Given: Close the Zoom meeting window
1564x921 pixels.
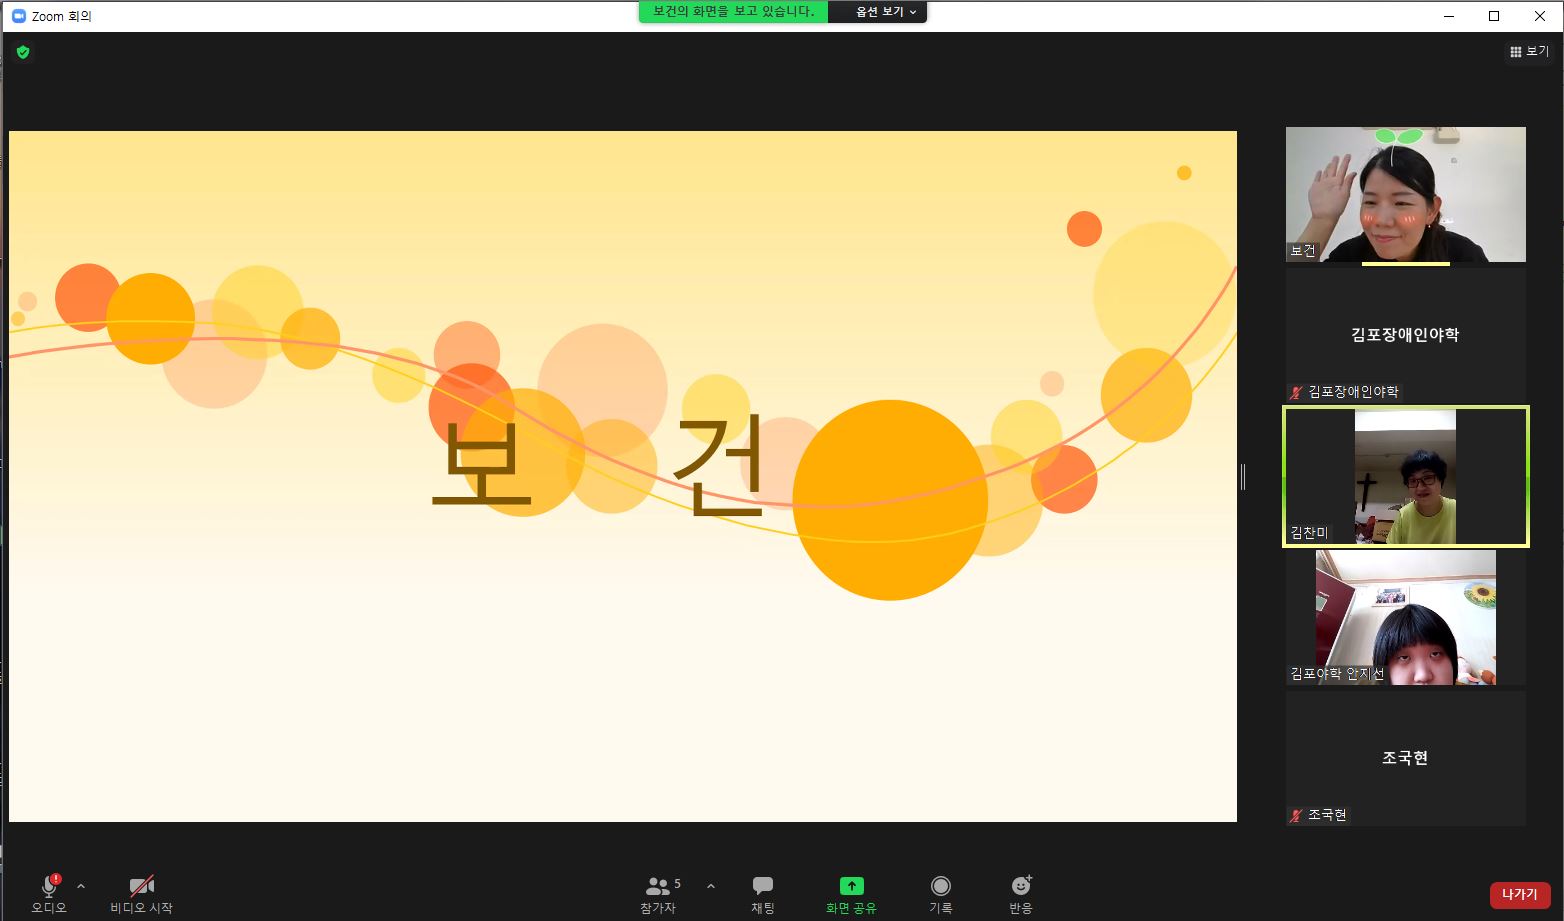Looking at the screenshot, I should tap(1540, 16).
